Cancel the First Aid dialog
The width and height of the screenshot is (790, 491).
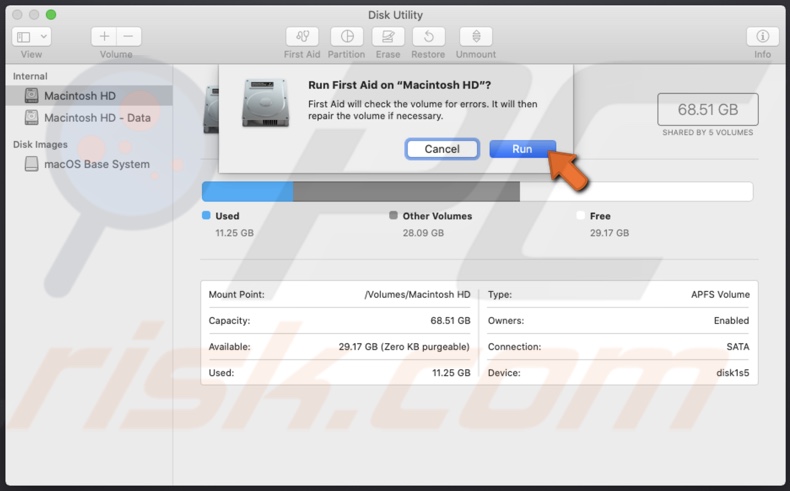[x=442, y=149]
